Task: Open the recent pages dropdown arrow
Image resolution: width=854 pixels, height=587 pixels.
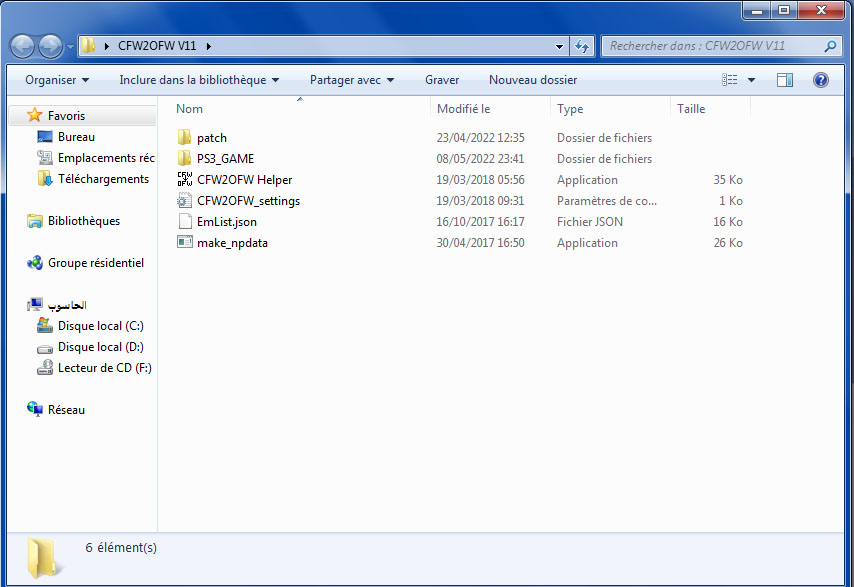Action: [71, 47]
